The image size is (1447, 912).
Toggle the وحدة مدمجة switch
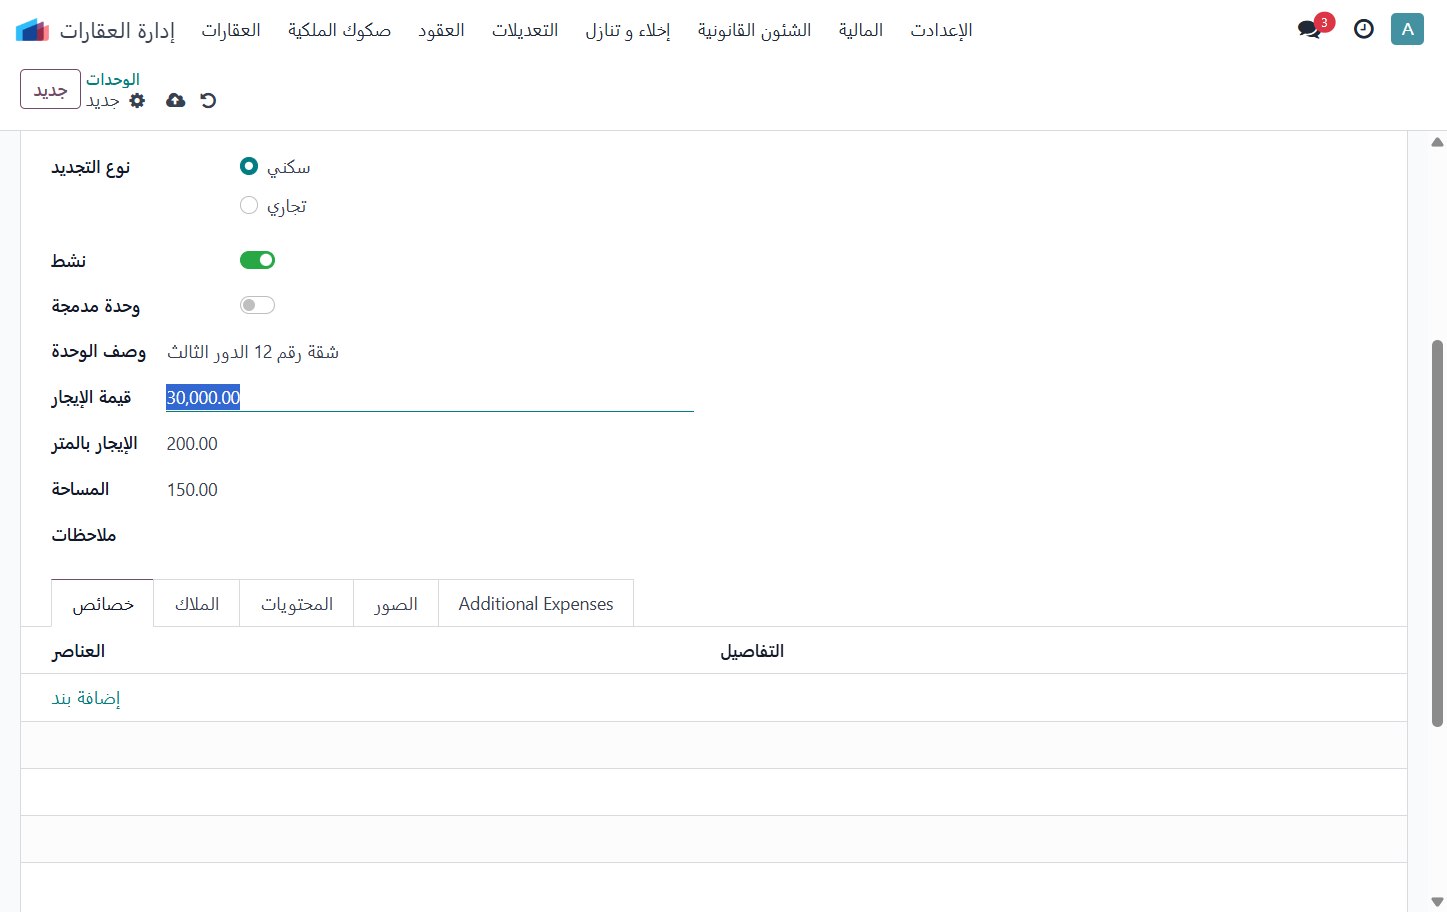(257, 305)
